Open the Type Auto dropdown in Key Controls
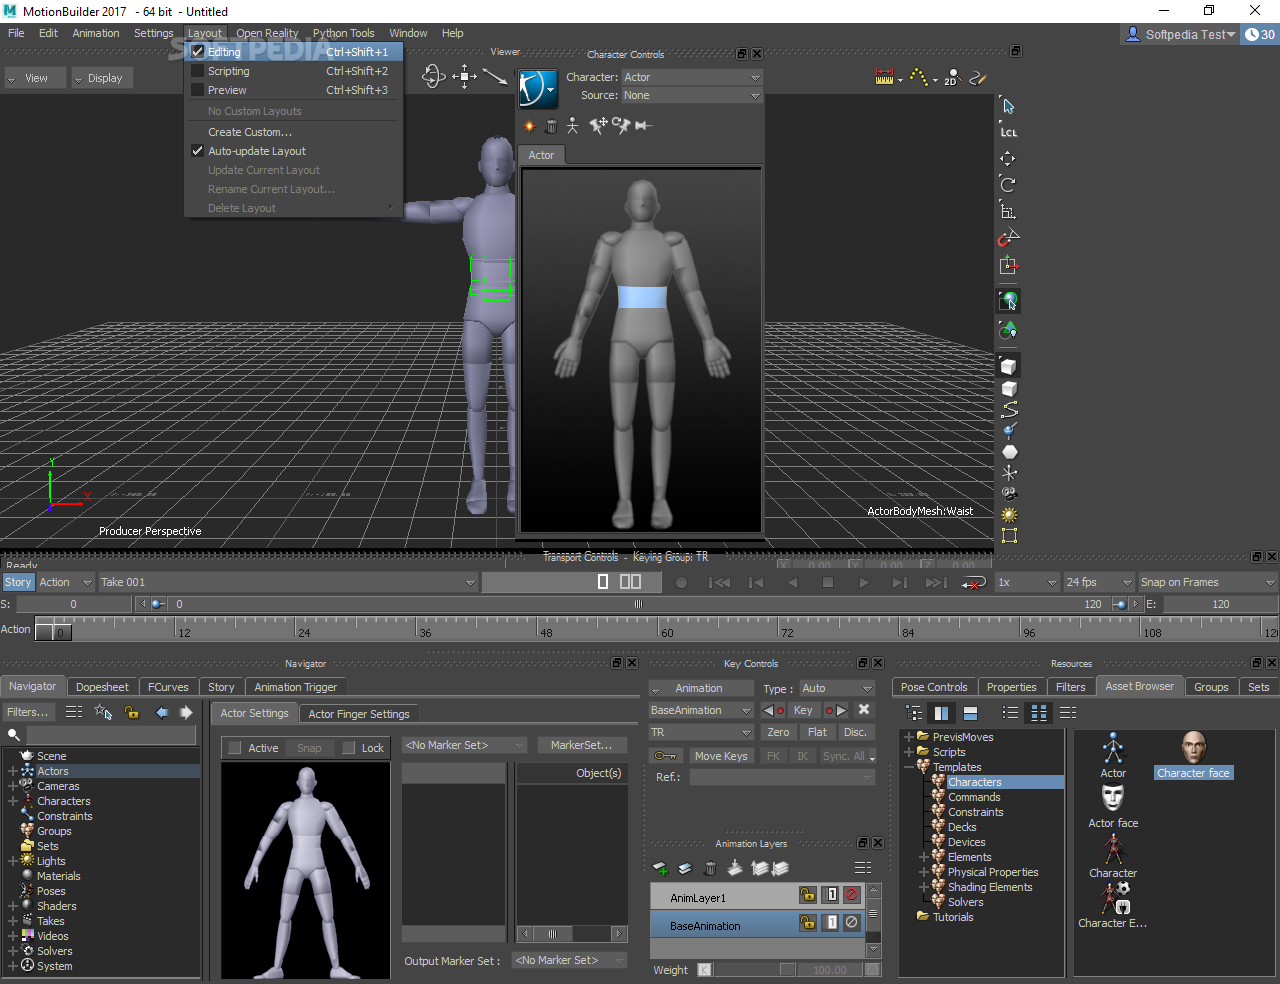This screenshot has width=1280, height=984. [x=837, y=688]
